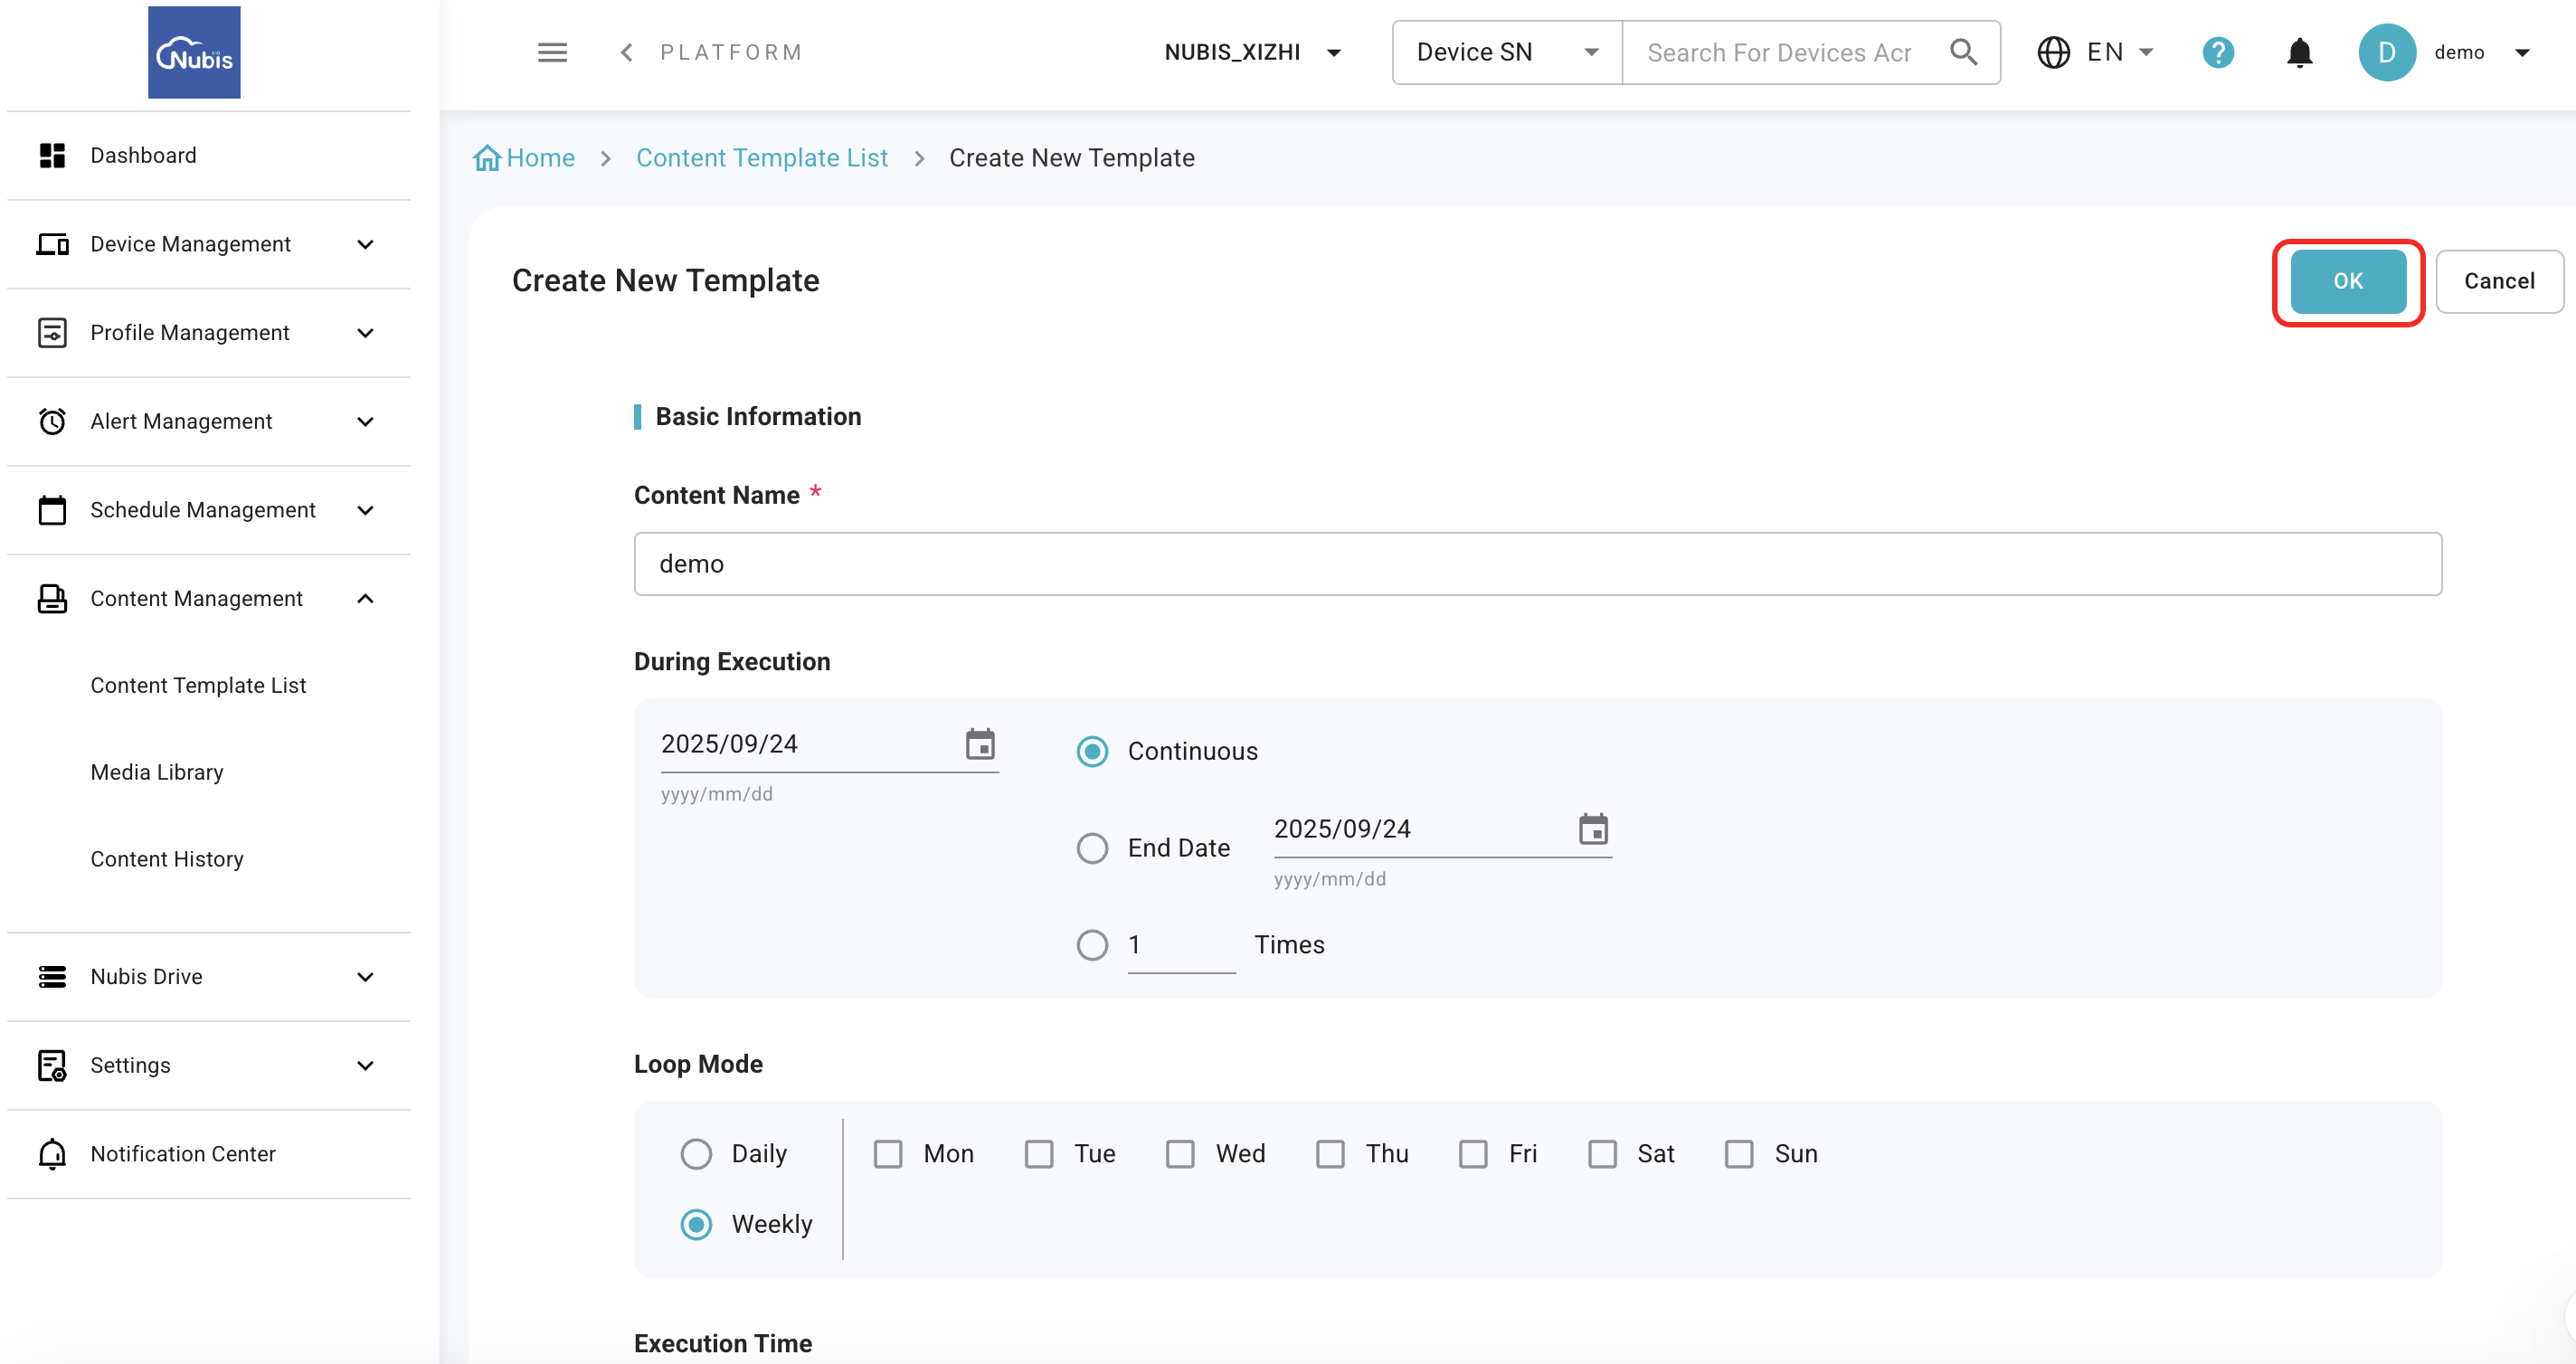Click the help question mark icon
This screenshot has width=2576, height=1364.
(2218, 52)
